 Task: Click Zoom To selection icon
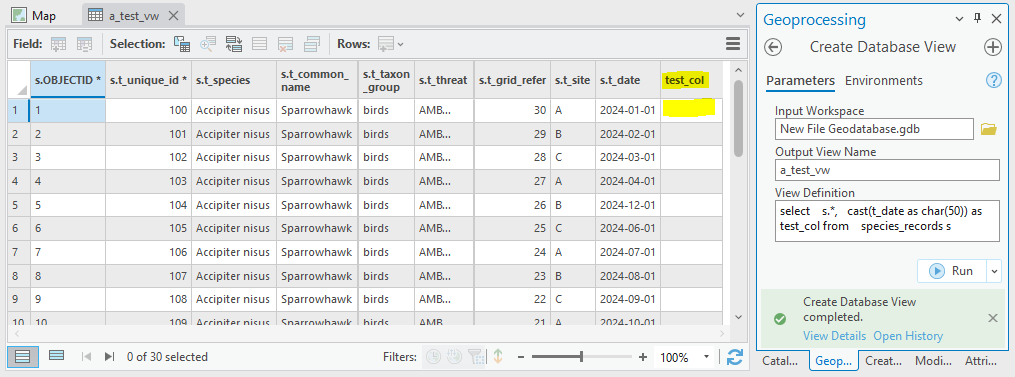208,44
